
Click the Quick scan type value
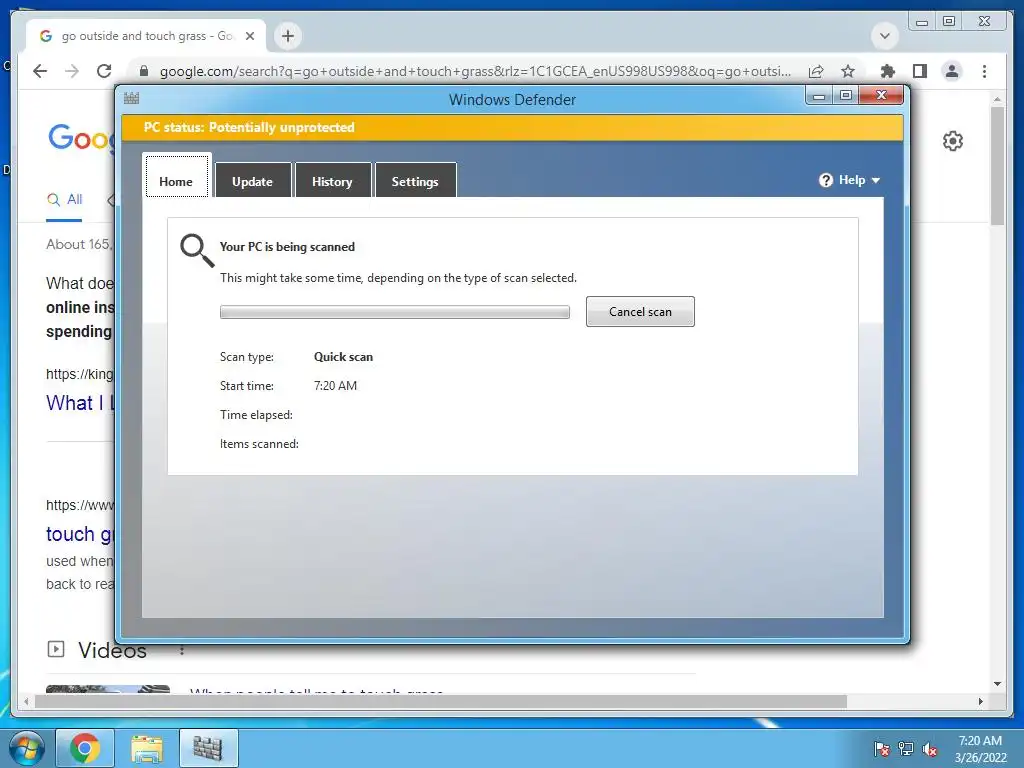(344, 357)
